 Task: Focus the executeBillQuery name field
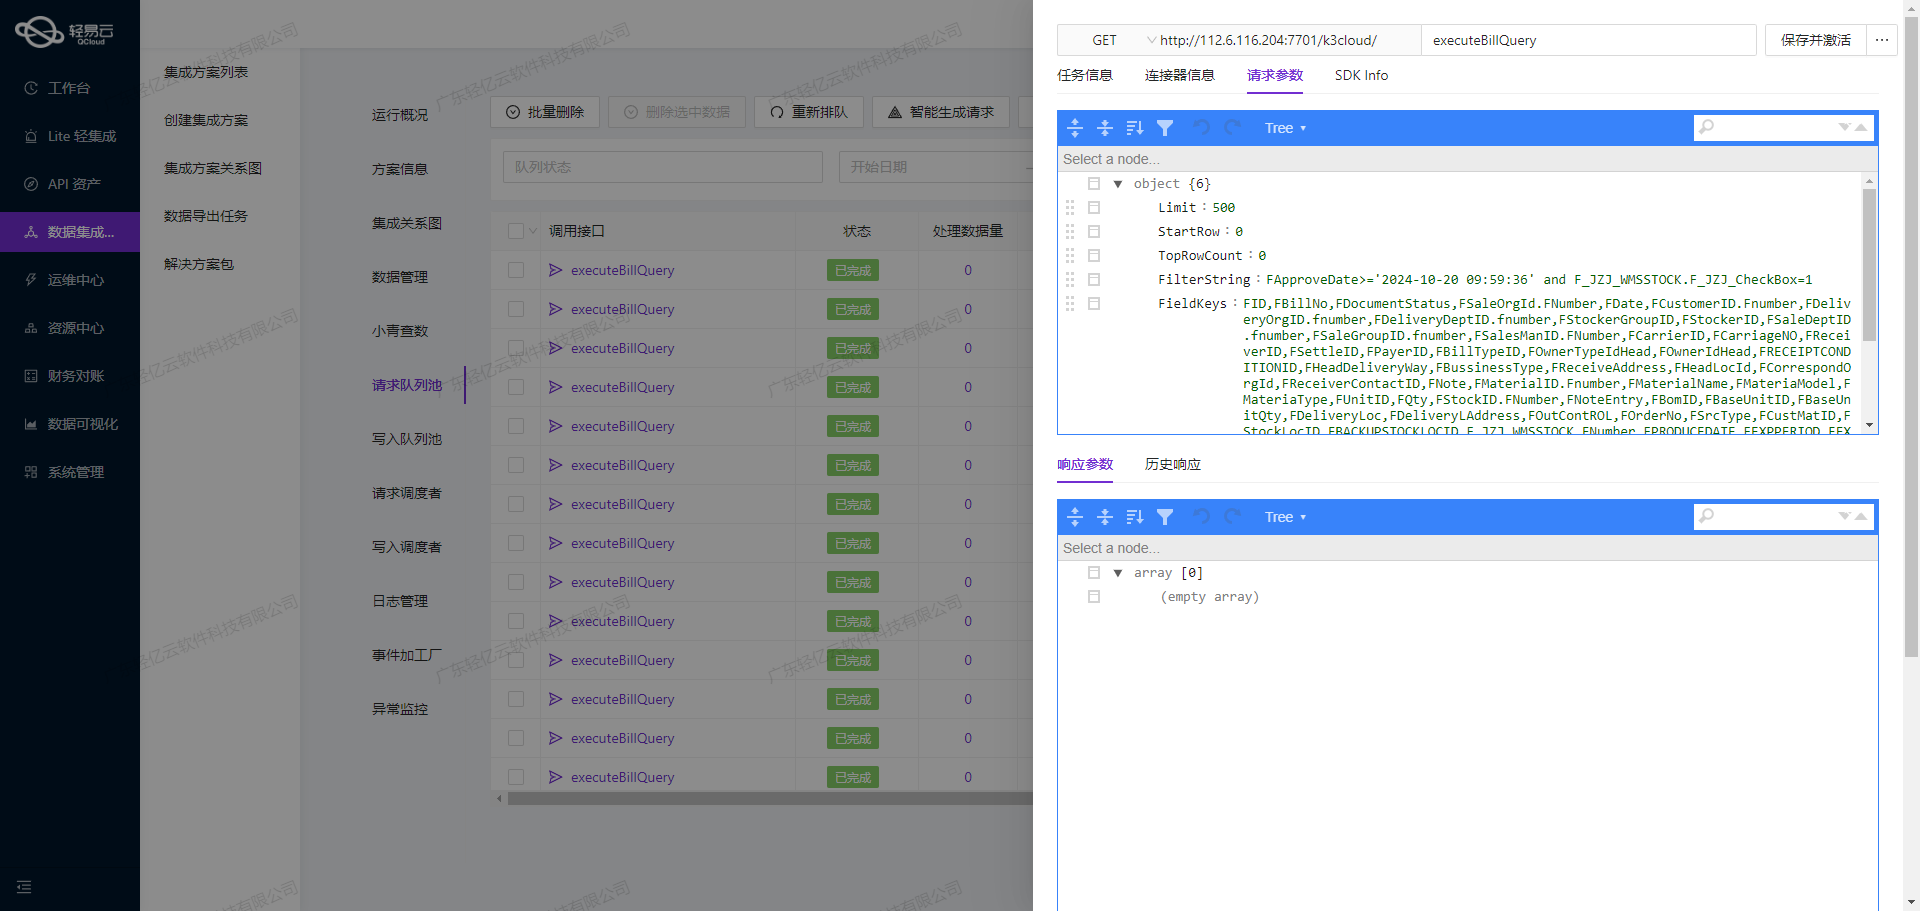[x=1588, y=40]
